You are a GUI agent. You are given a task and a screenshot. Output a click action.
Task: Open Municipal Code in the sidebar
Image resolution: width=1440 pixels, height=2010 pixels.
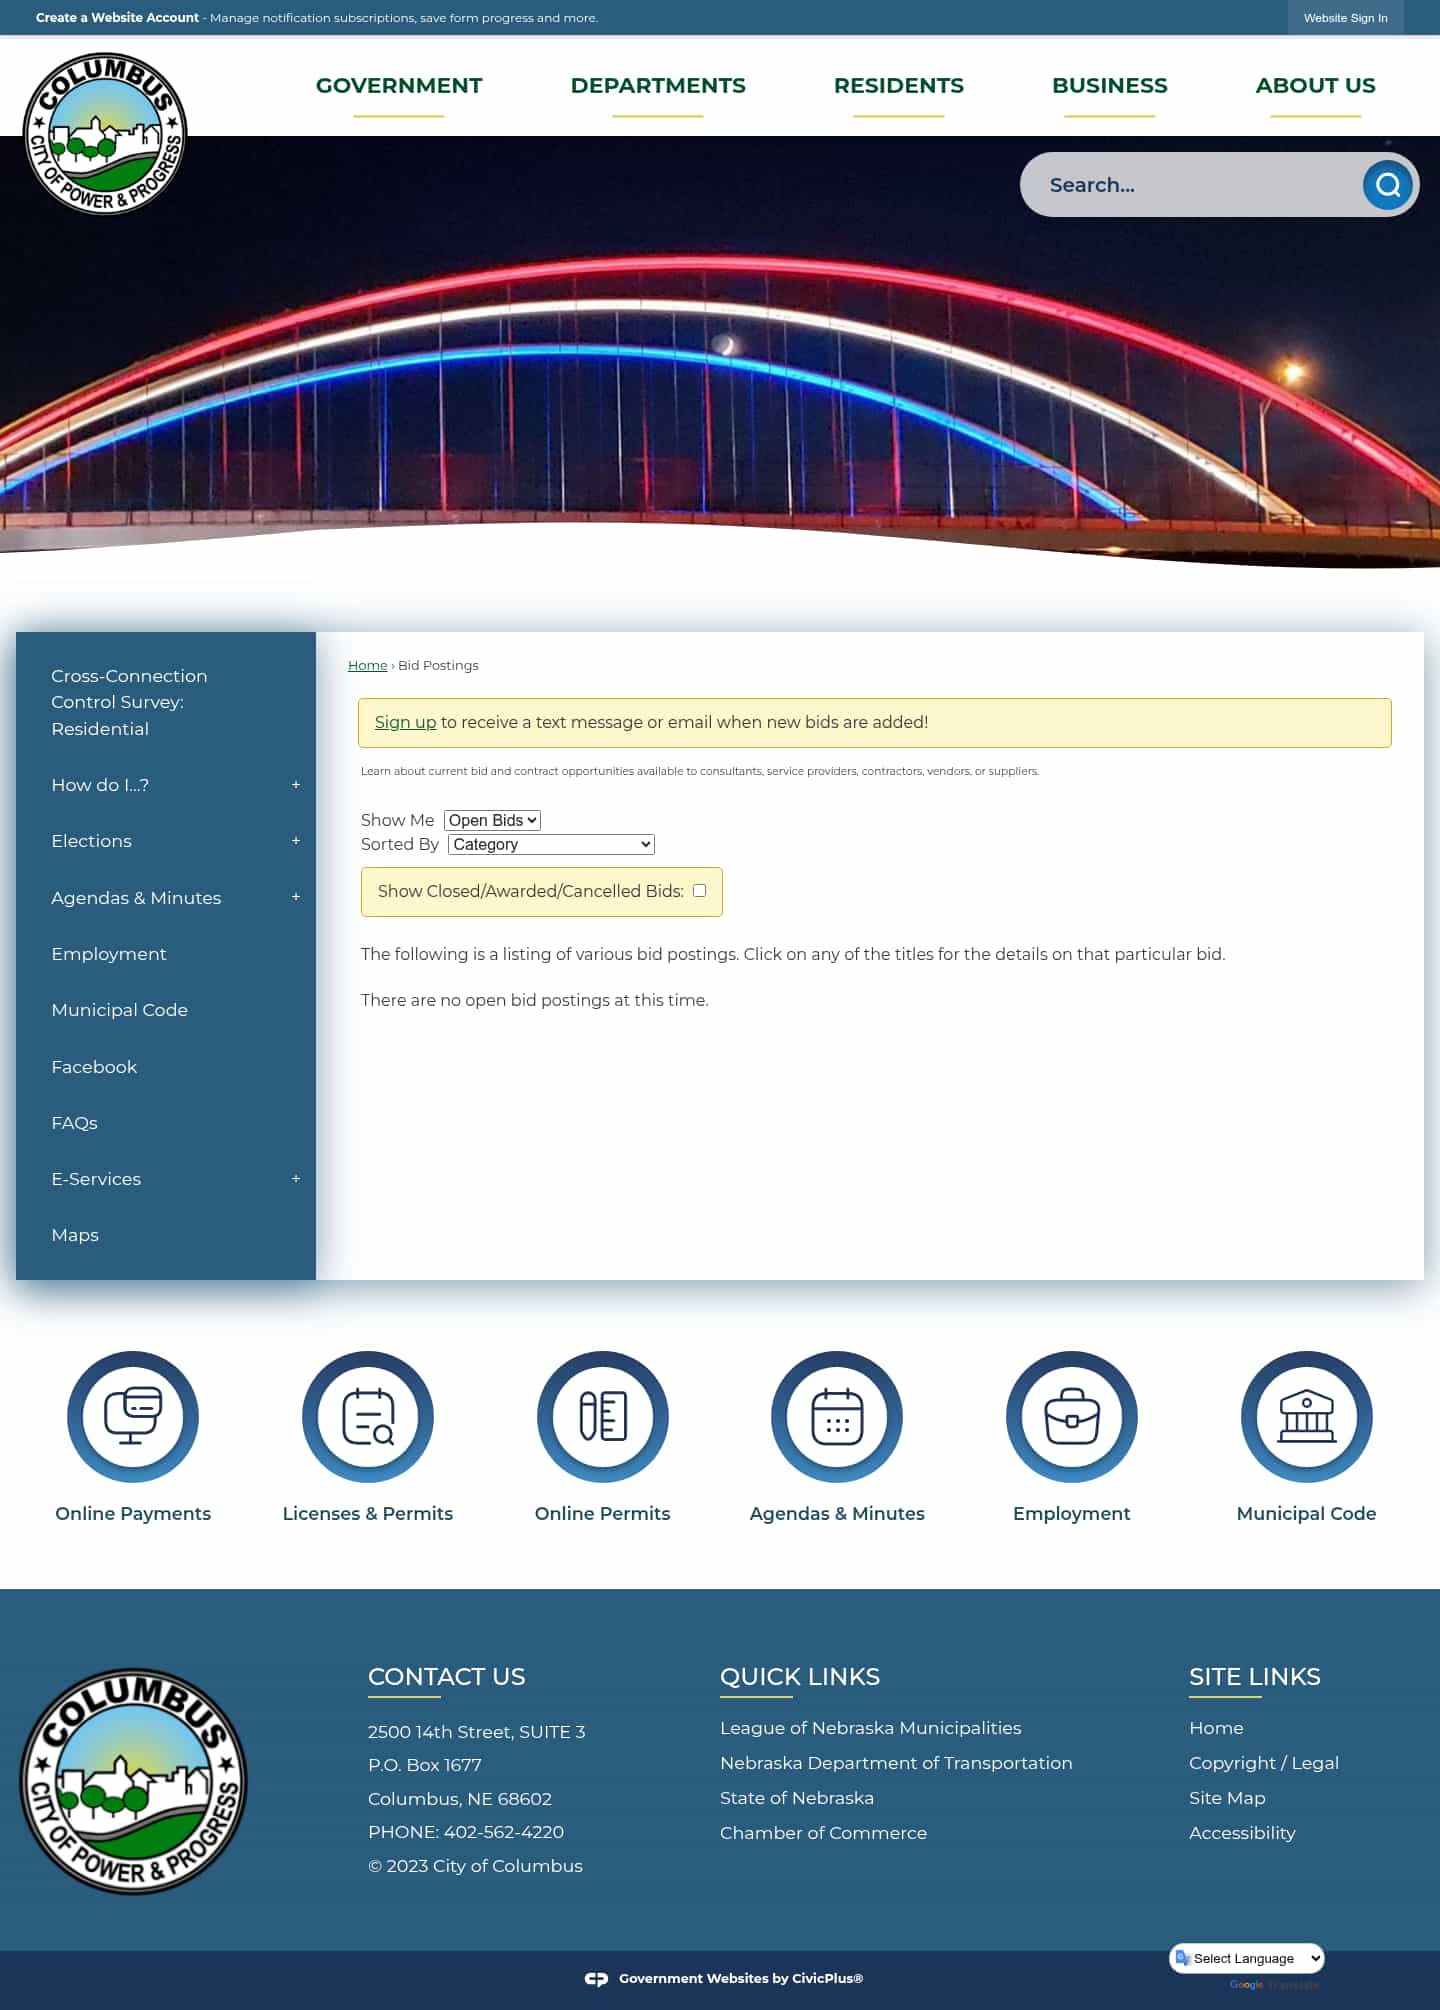point(120,1010)
